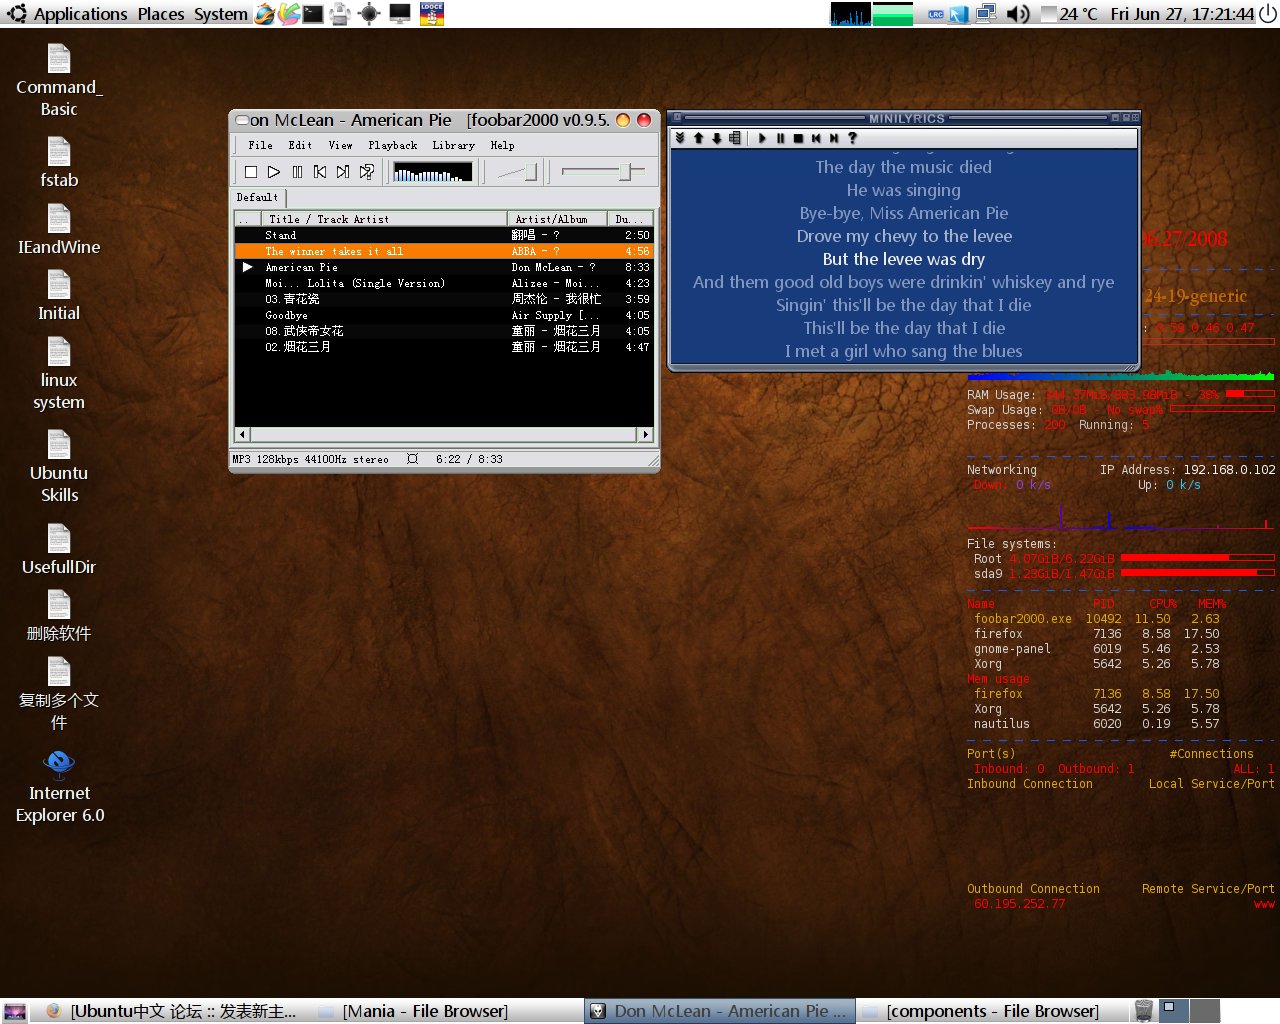Open IEandWine file on desktop
The width and height of the screenshot is (1280, 1024).
click(x=59, y=229)
